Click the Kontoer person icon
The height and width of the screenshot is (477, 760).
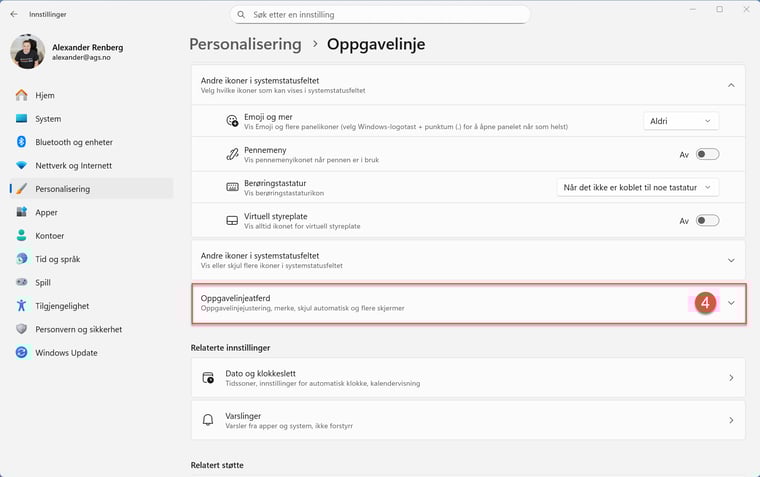point(21,235)
